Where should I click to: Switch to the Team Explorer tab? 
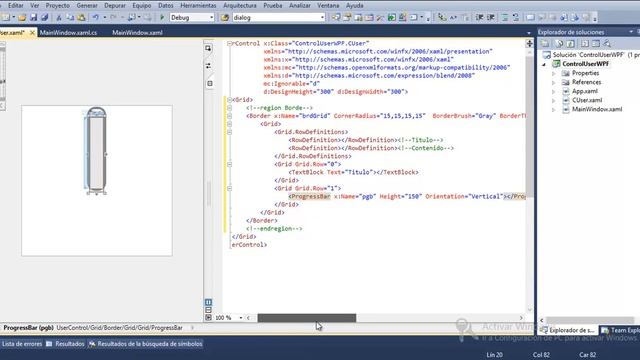coord(620,330)
